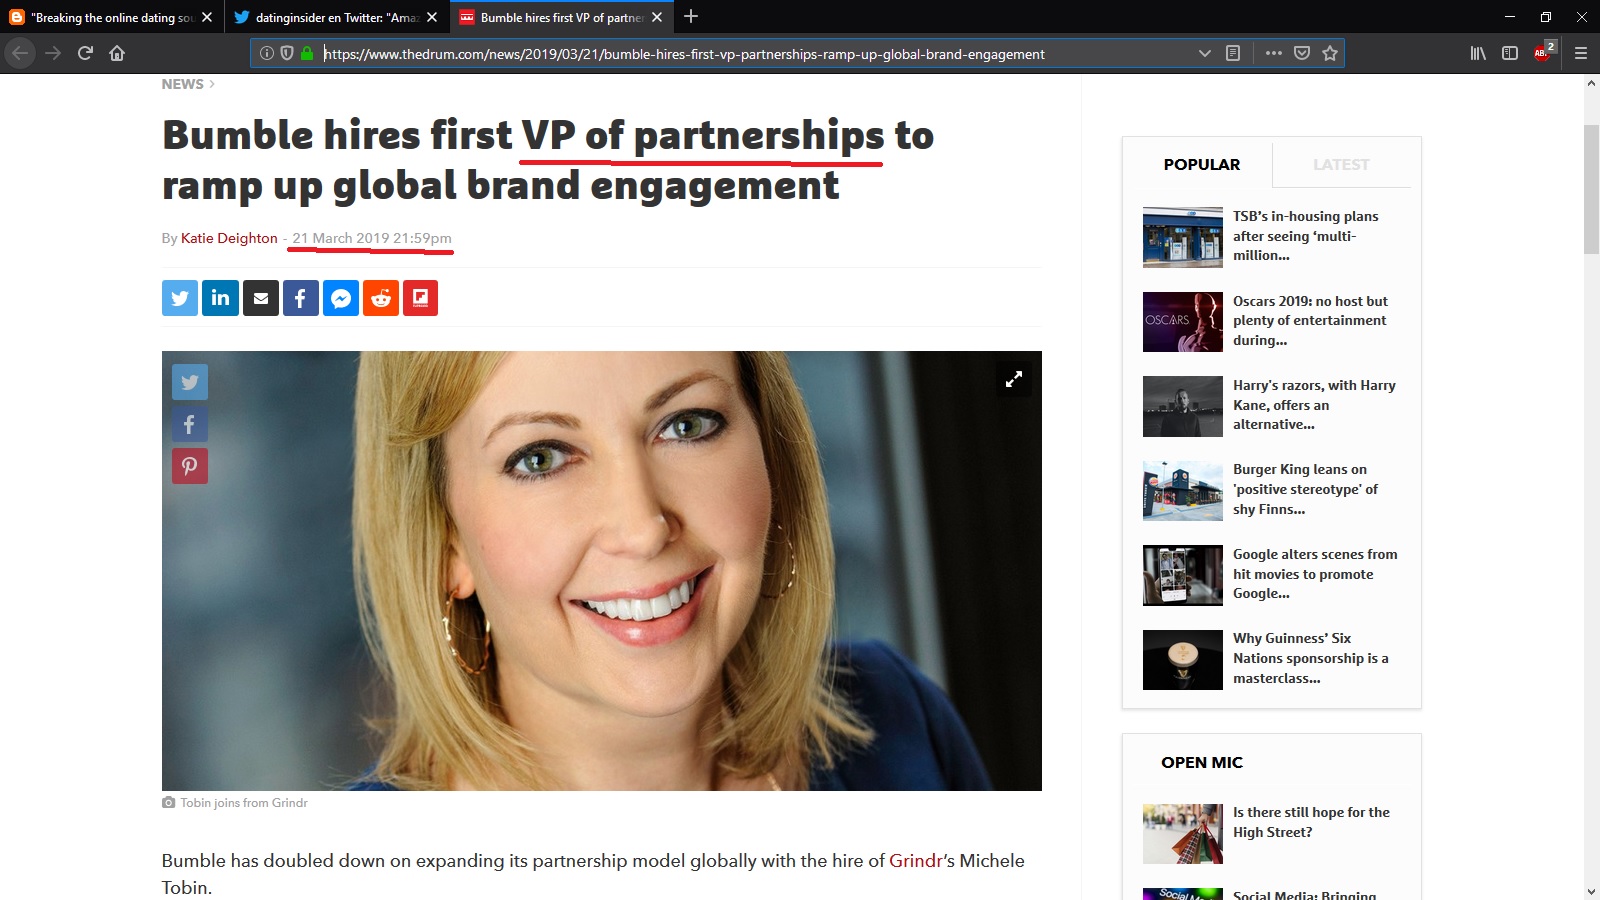Open tracking protection shield icon
The height and width of the screenshot is (900, 1600).
(x=287, y=53)
